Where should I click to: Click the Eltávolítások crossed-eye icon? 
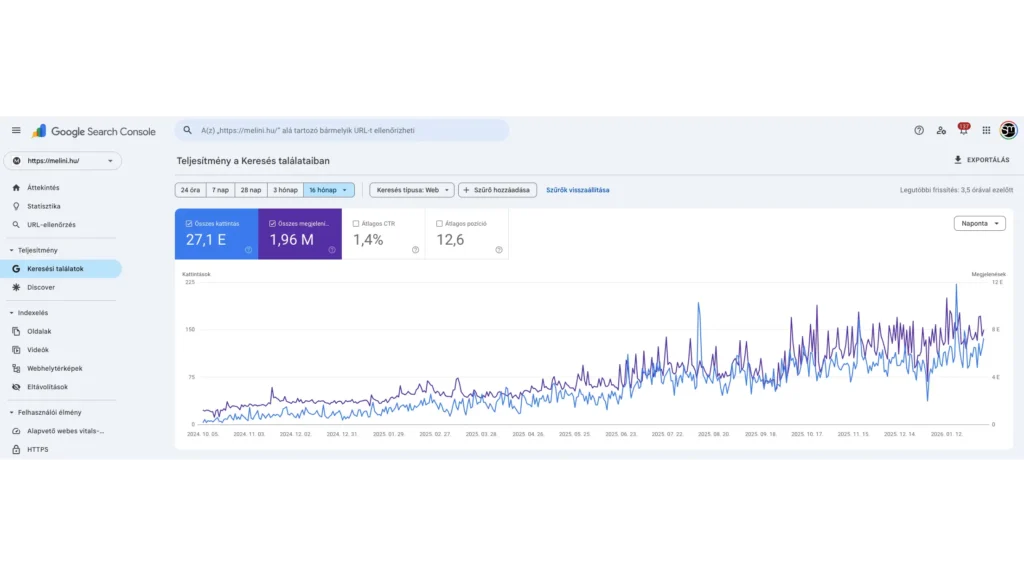coord(16,387)
